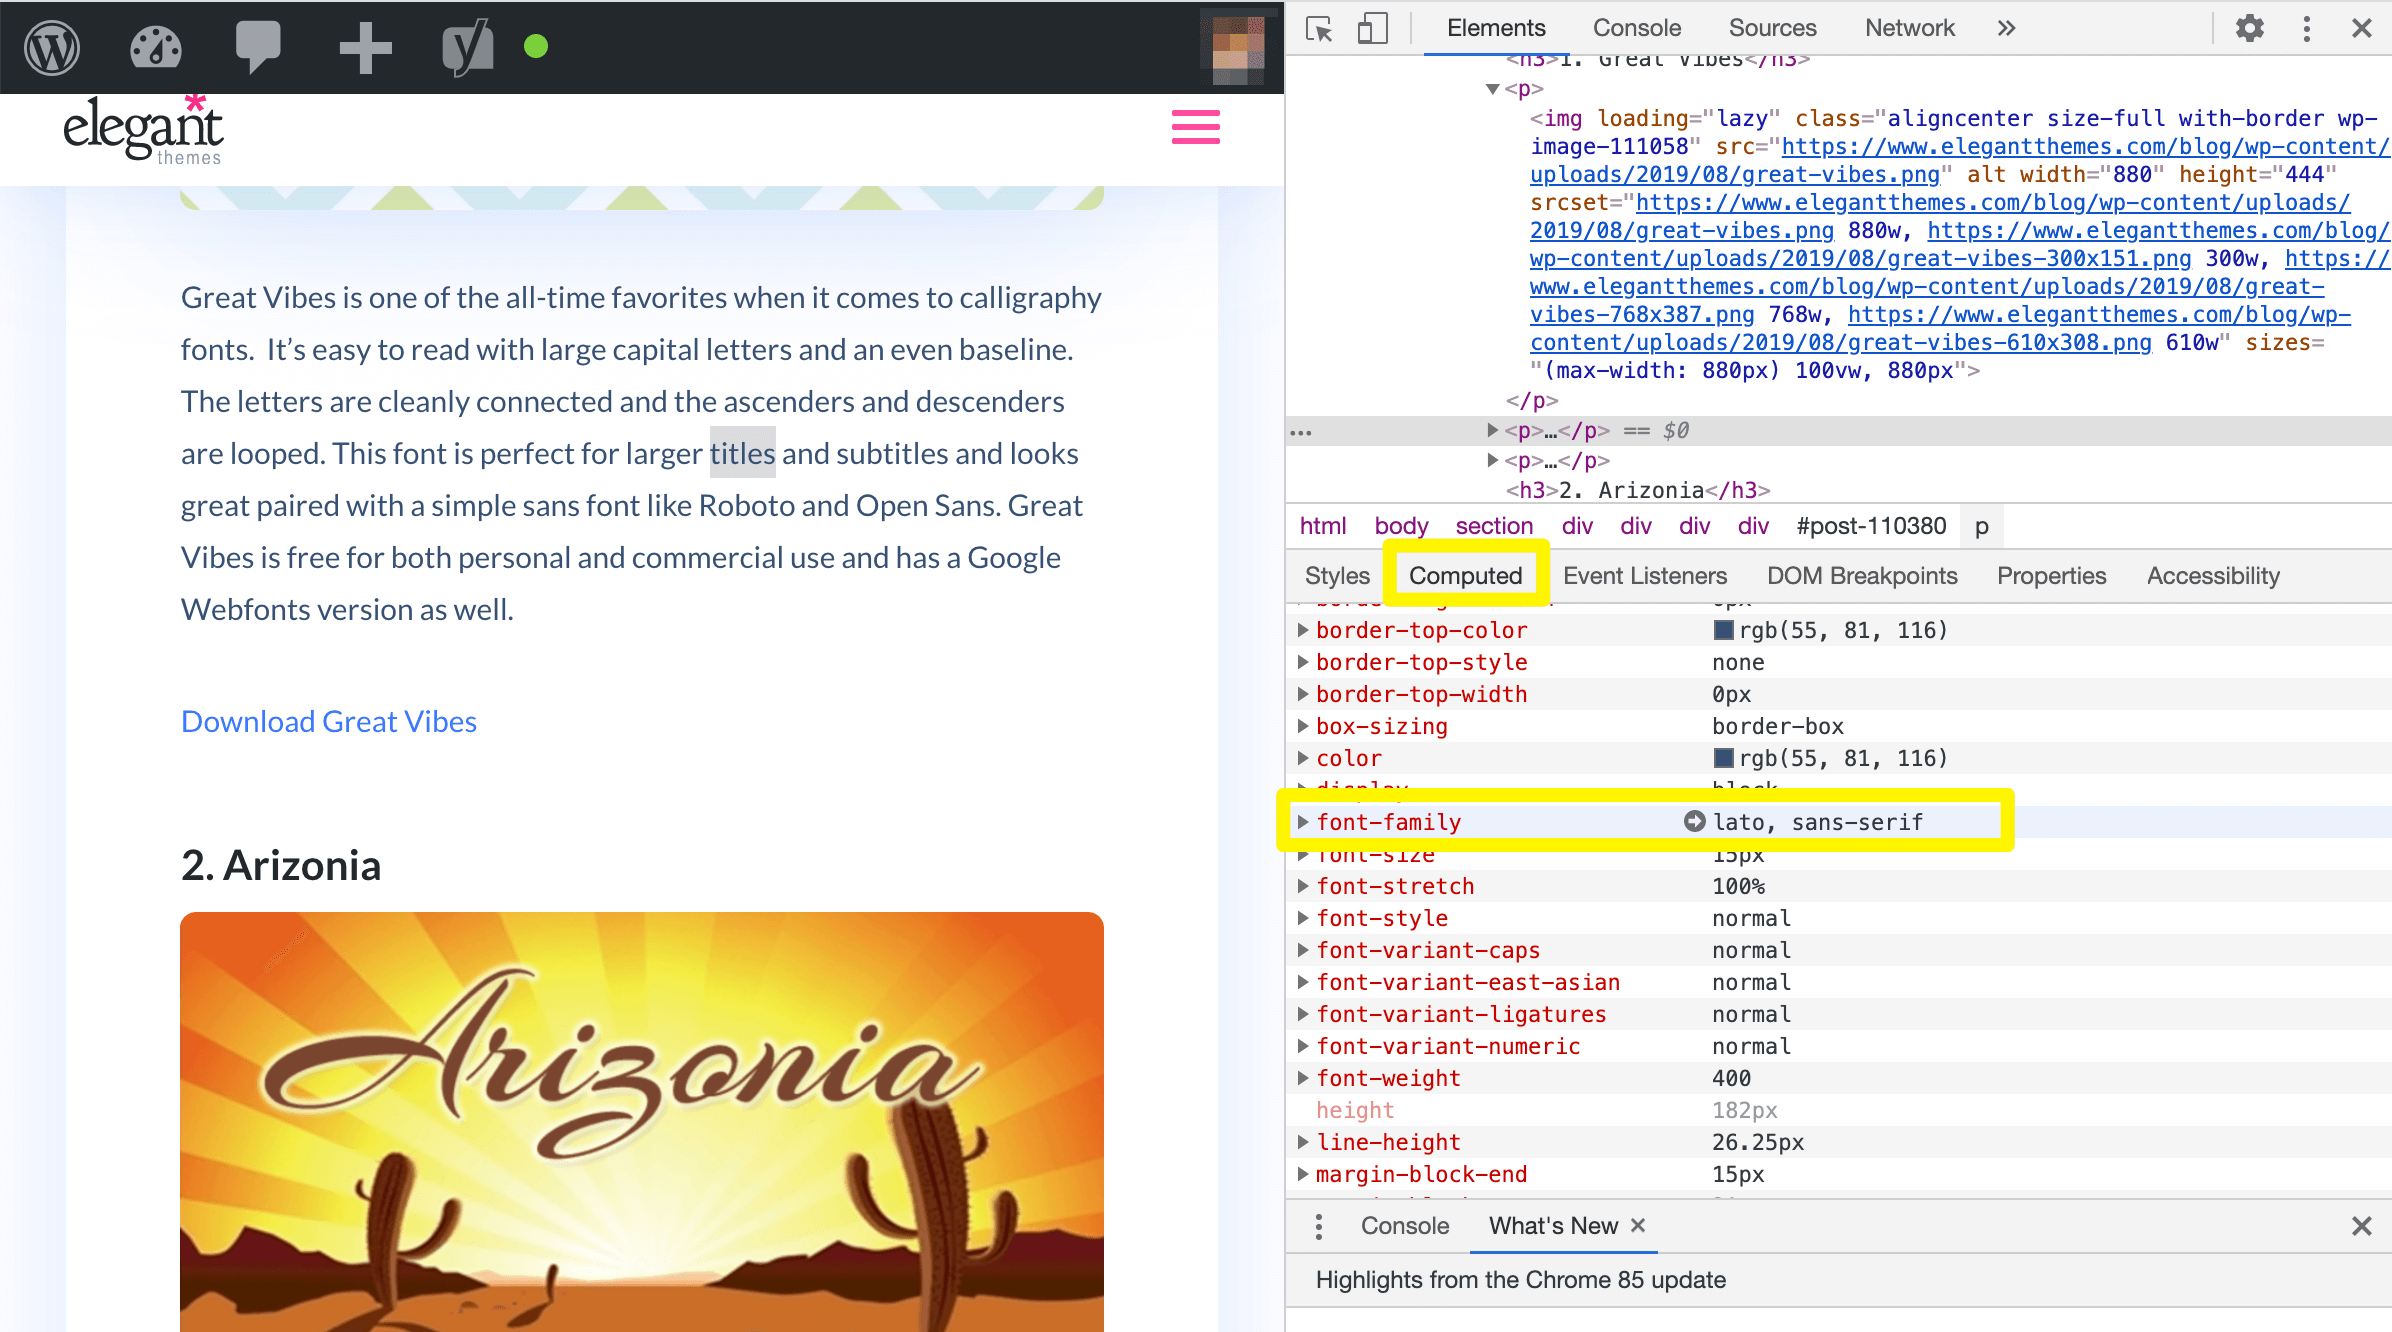2392x1332 pixels.
Task: Toggle the Event Listeners panel
Action: pos(1644,576)
